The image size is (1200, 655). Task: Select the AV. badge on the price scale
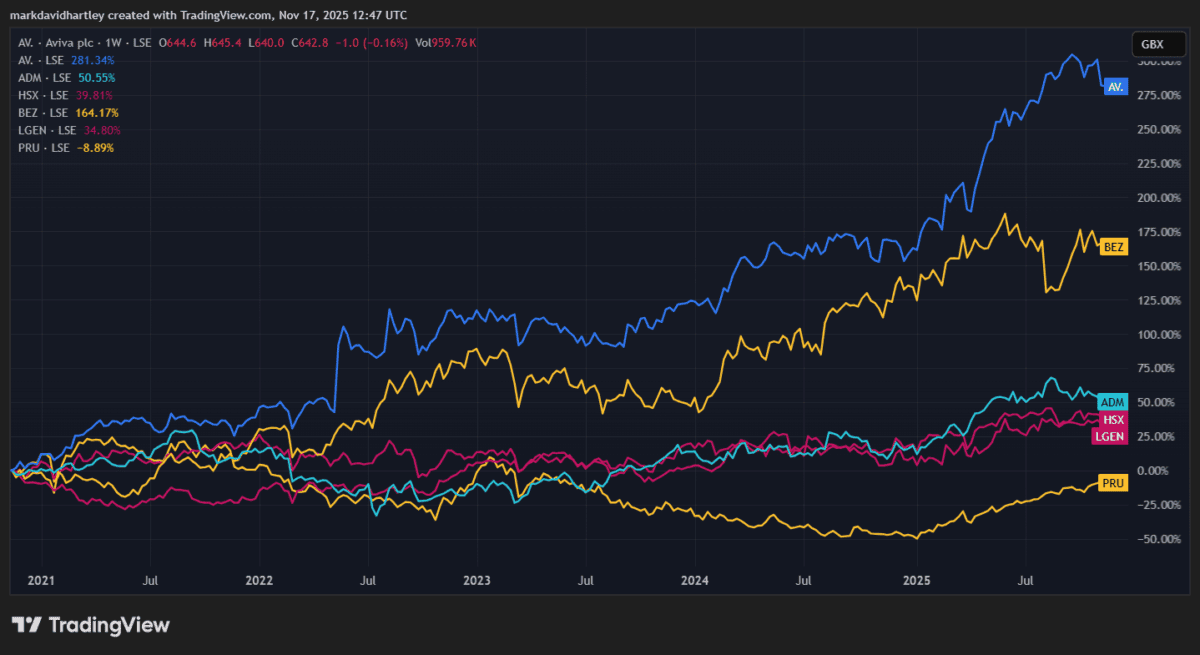(1115, 86)
